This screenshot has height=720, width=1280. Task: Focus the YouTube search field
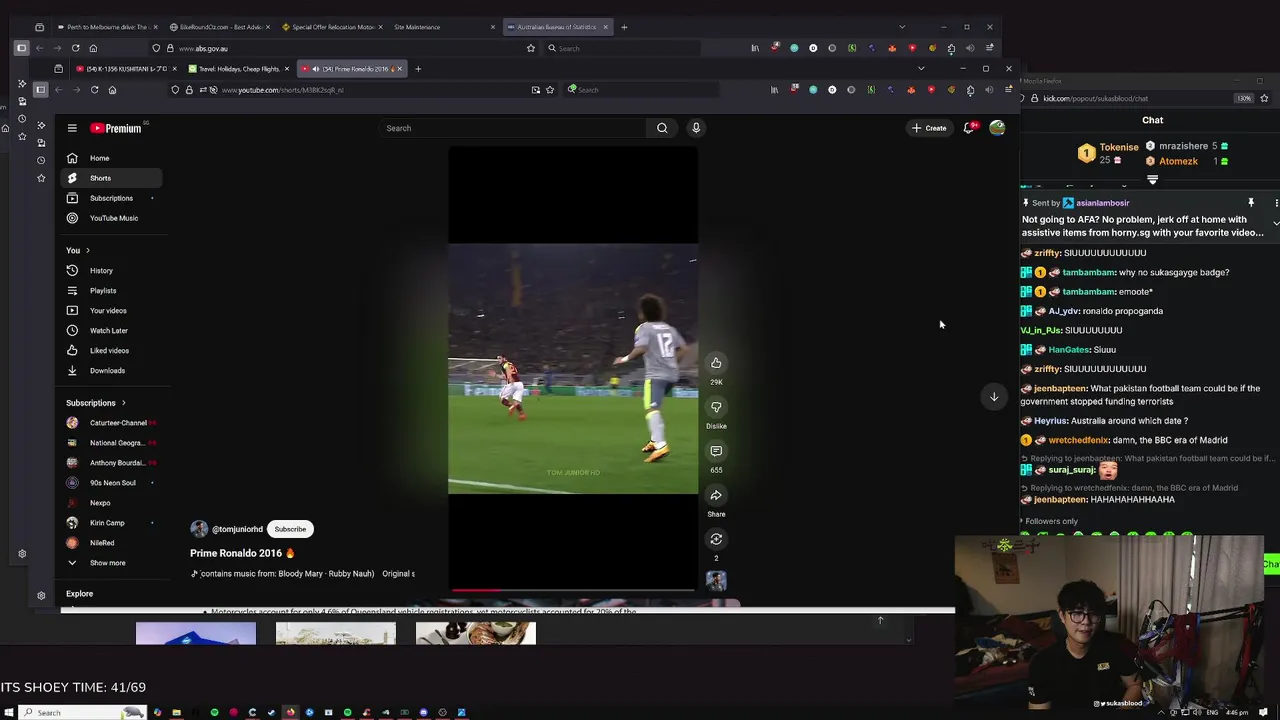pos(514,128)
